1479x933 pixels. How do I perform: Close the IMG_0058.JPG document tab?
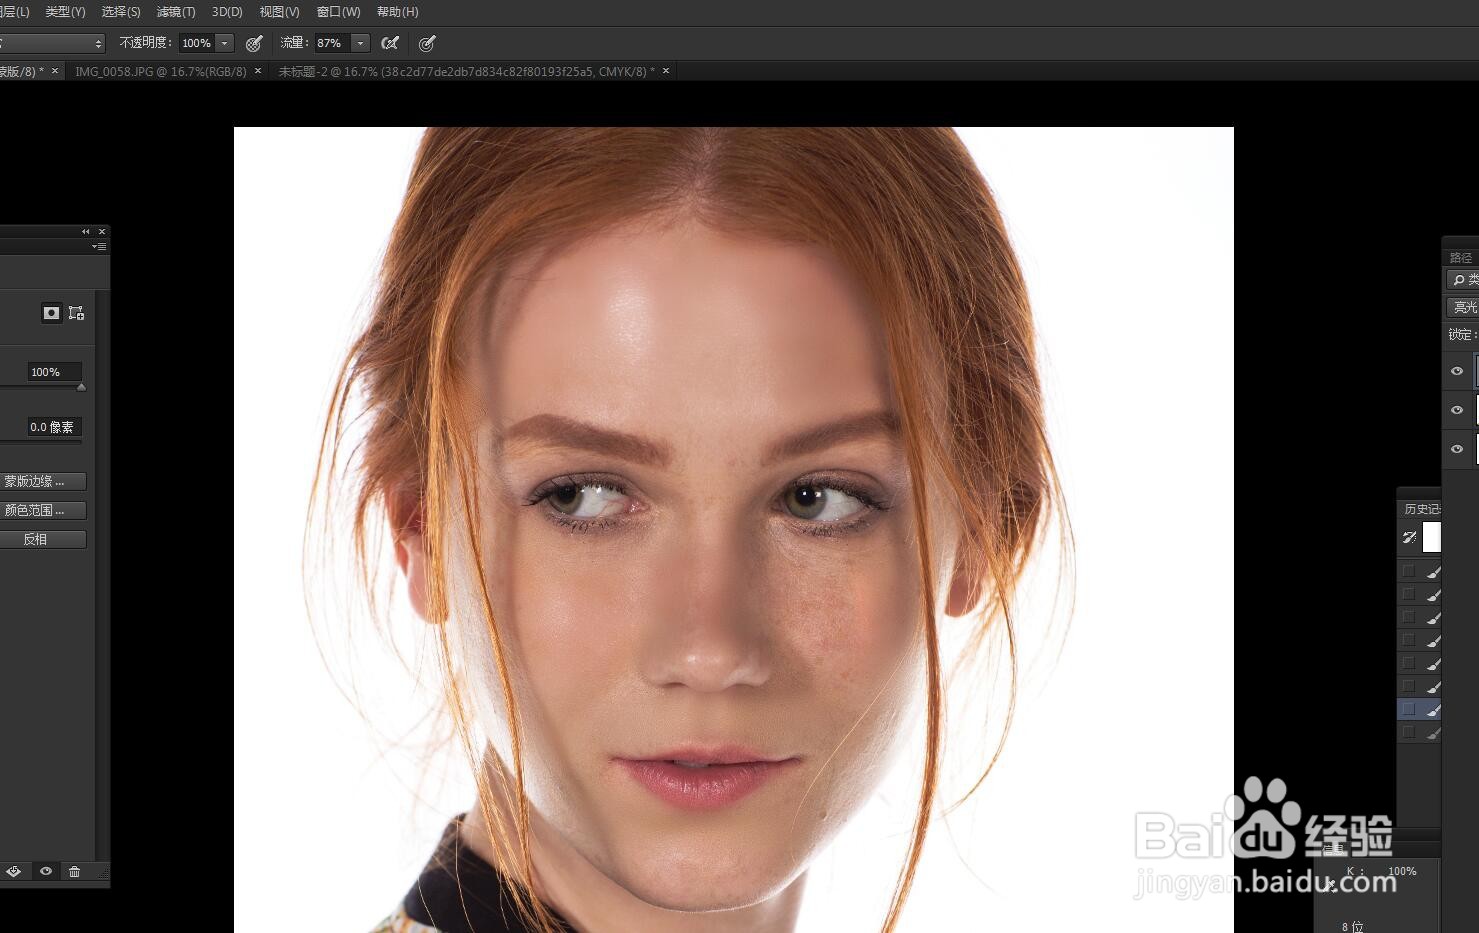[x=258, y=71]
